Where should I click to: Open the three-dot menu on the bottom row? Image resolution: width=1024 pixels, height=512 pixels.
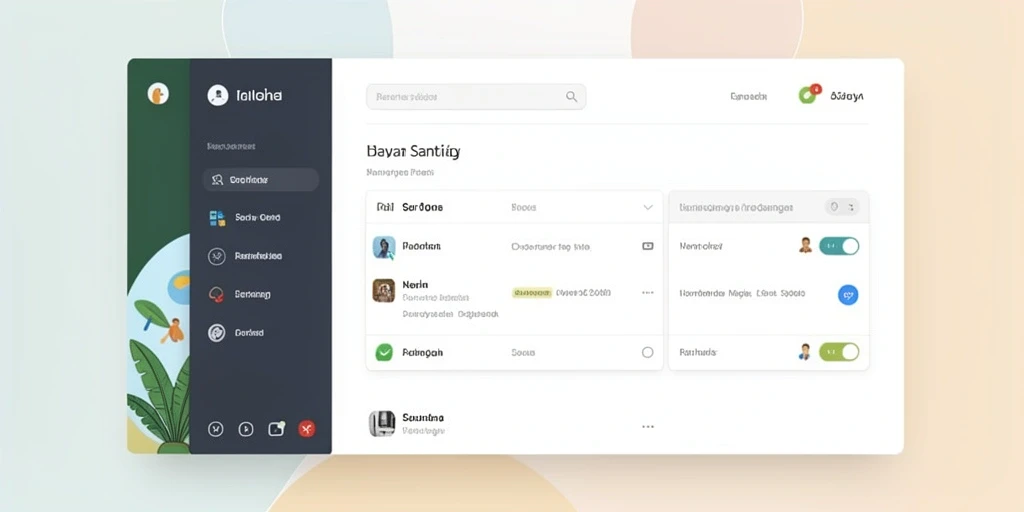point(648,426)
